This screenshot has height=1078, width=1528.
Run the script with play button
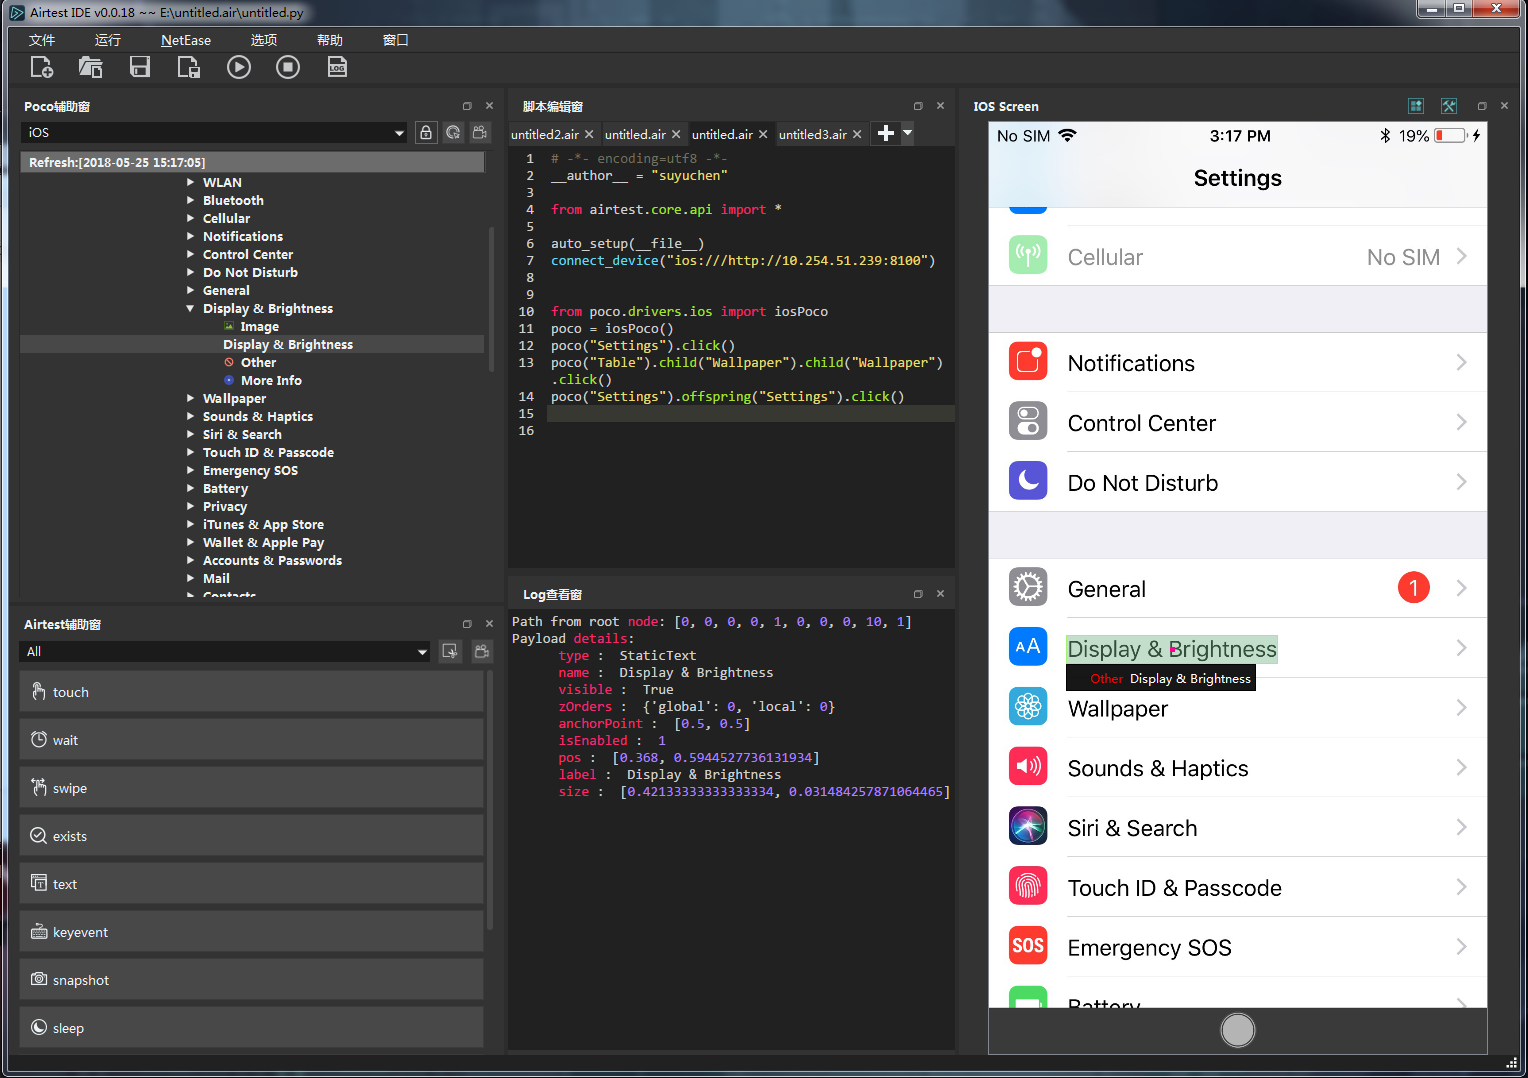pyautogui.click(x=239, y=67)
